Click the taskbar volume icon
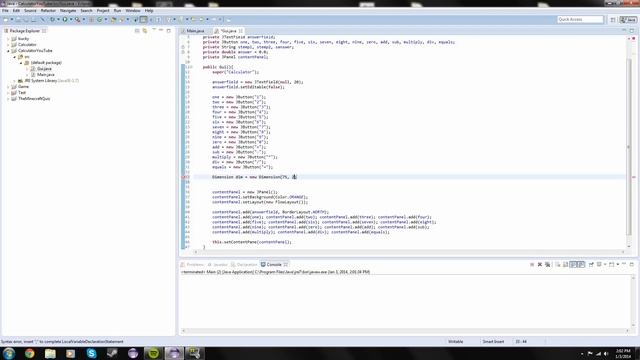 coord(606,354)
